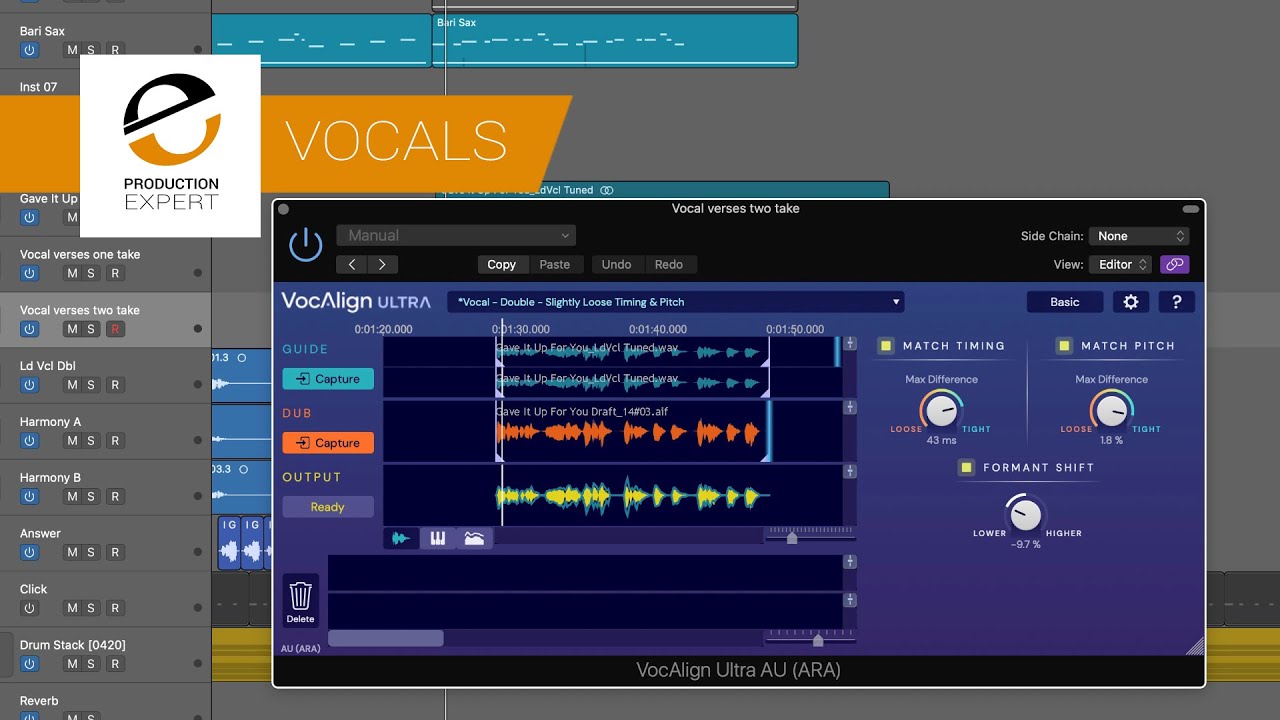
Task: Open View Editor dropdown
Action: point(1123,265)
